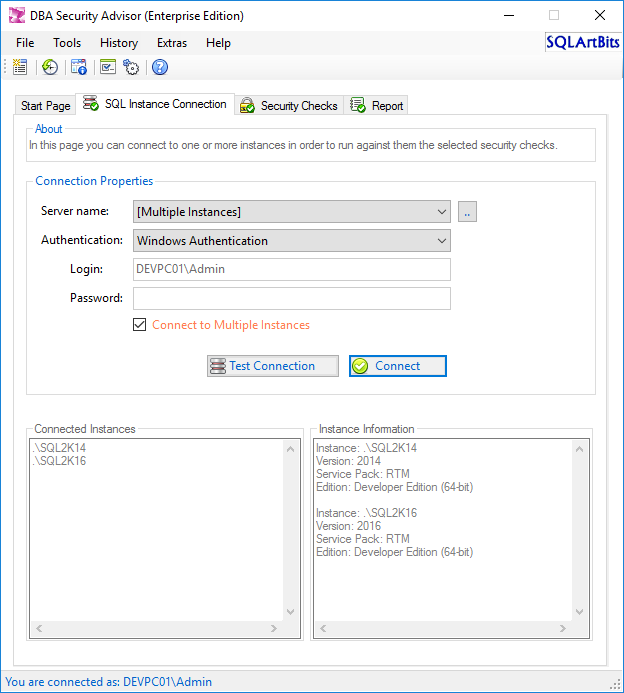Image resolution: width=624 pixels, height=693 pixels.
Task: Click Connected Instances scroll left arrow
Action: click(39, 628)
